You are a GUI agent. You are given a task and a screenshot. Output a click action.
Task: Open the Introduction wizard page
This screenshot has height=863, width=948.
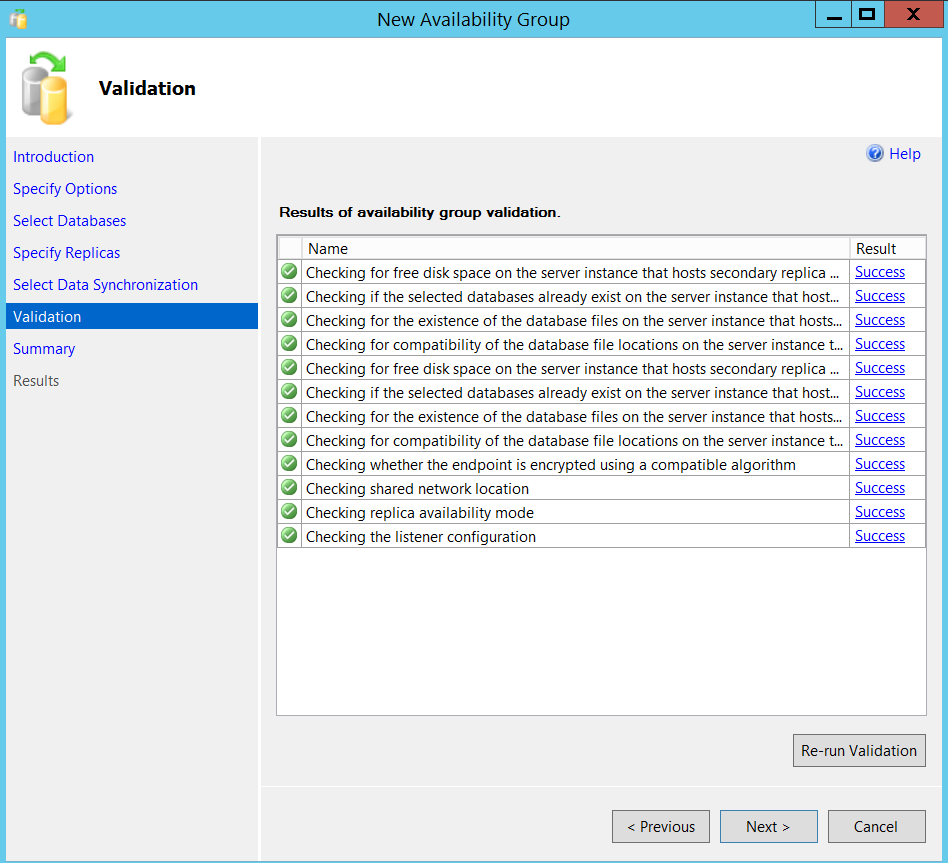click(54, 157)
